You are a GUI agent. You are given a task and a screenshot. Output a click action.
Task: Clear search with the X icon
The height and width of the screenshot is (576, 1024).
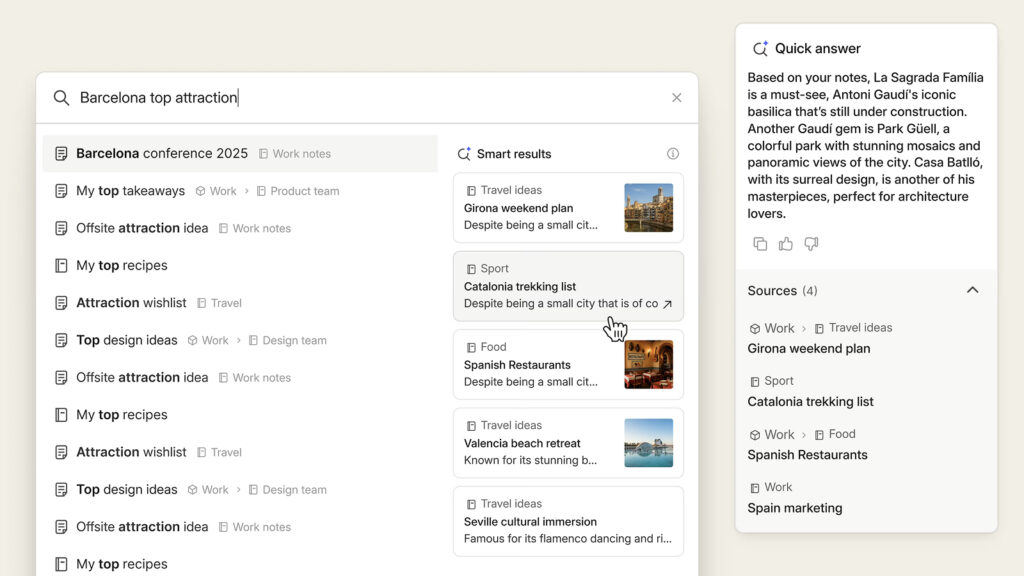677,98
